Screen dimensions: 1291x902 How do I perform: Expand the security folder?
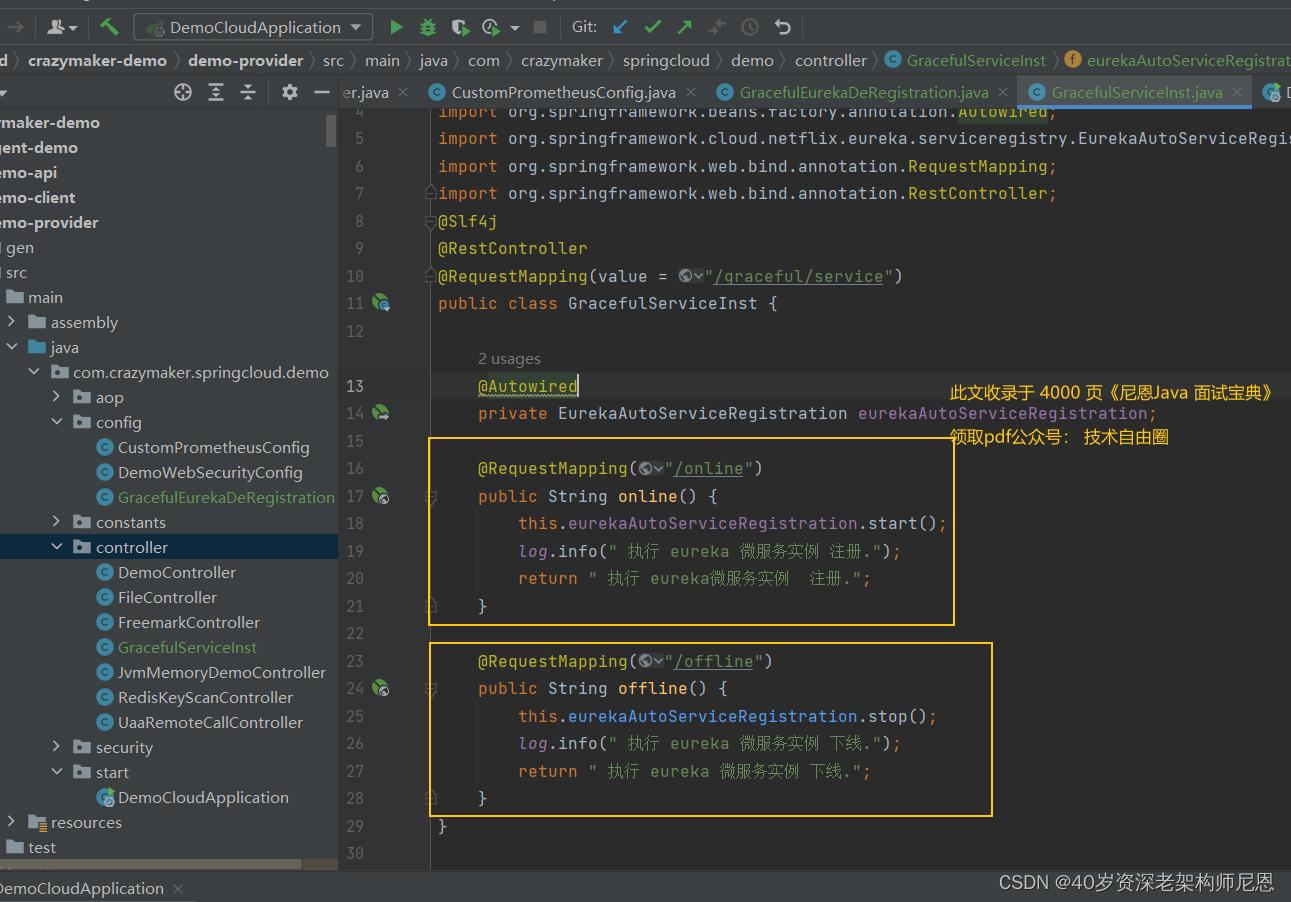57,747
